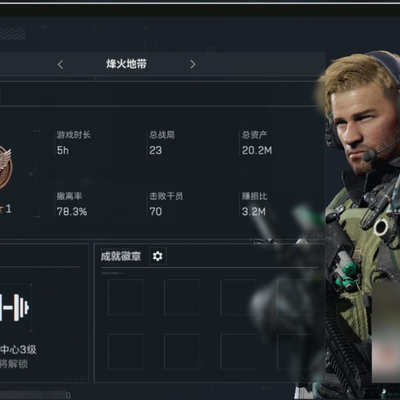
Task: Click the left arrow beside 烽火地带
Action: (60, 64)
